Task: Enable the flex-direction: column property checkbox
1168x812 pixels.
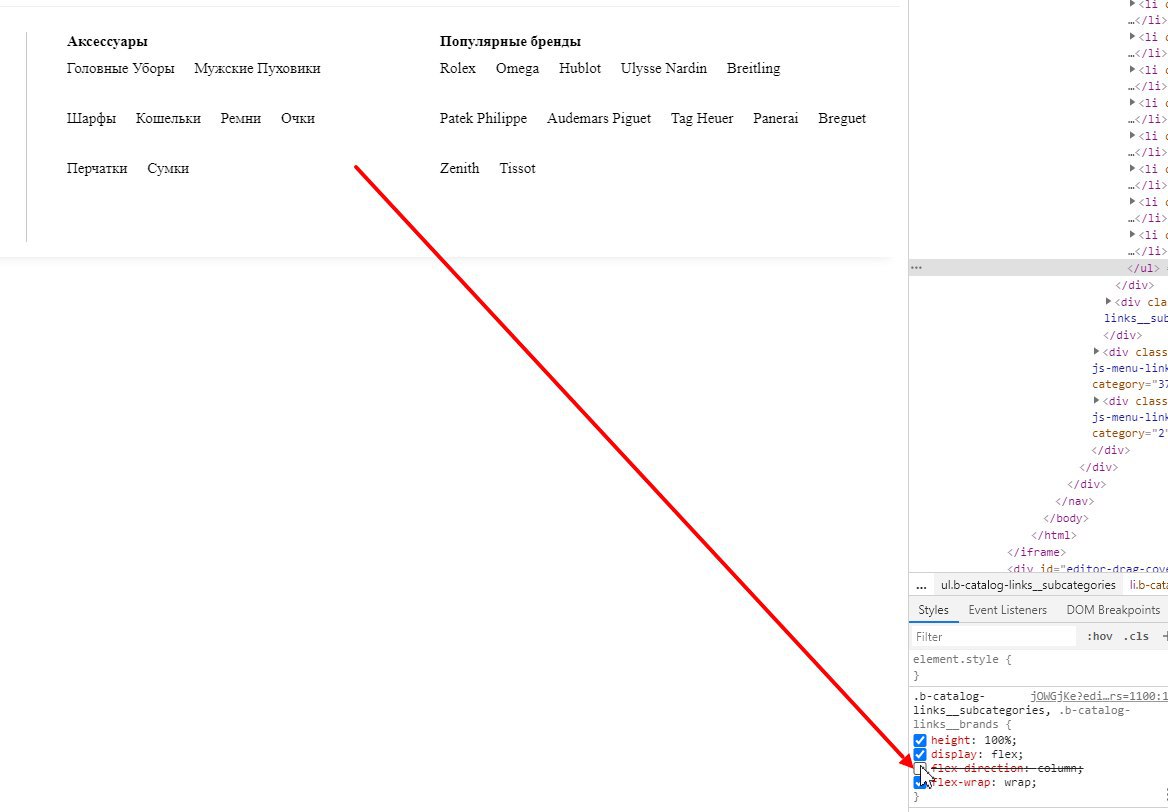Action: tap(919, 769)
